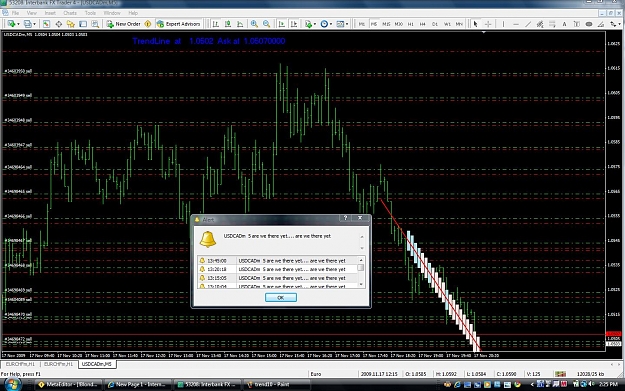
Task: Open the Profiles toolbar icon
Action: coord(27,24)
